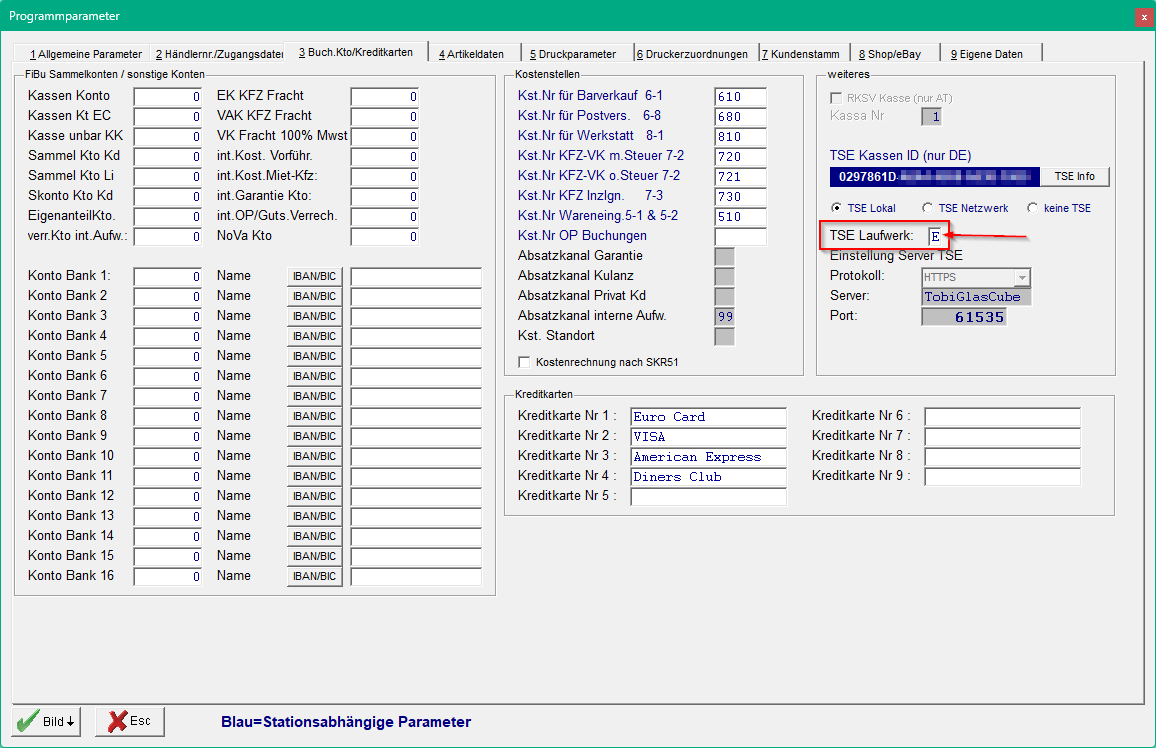Click the TSE Kassen ID field

[934, 177]
